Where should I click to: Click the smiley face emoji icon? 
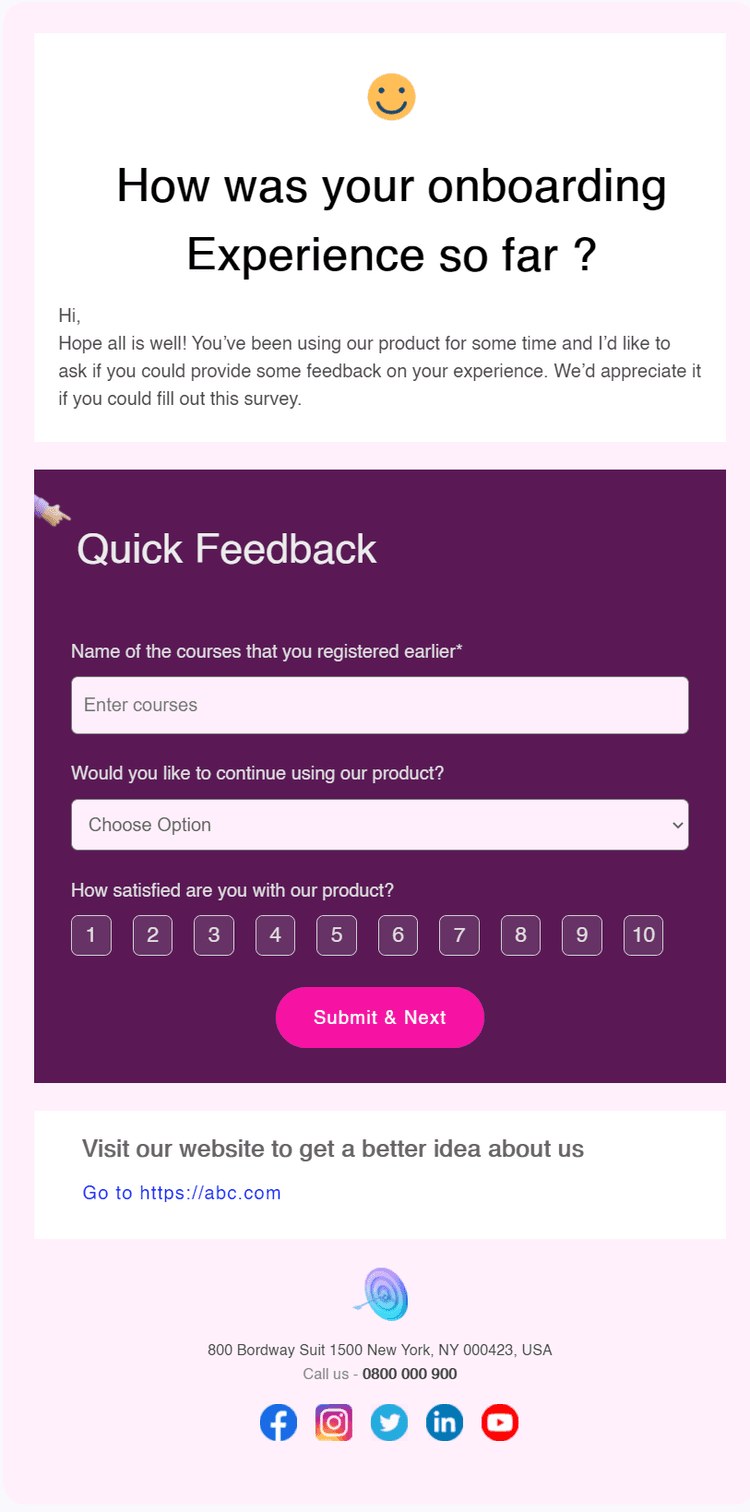tap(391, 97)
